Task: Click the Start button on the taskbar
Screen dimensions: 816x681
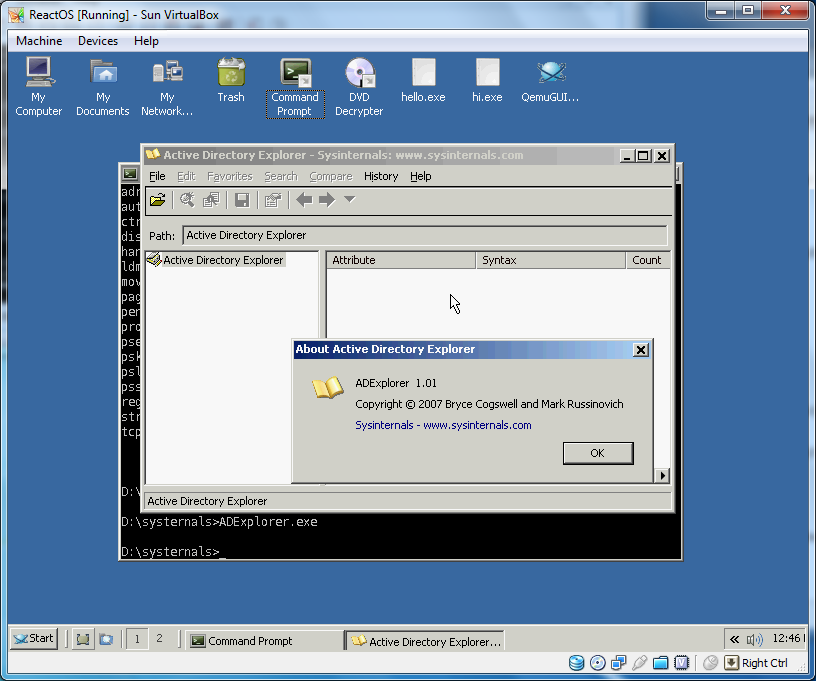Action: point(34,638)
